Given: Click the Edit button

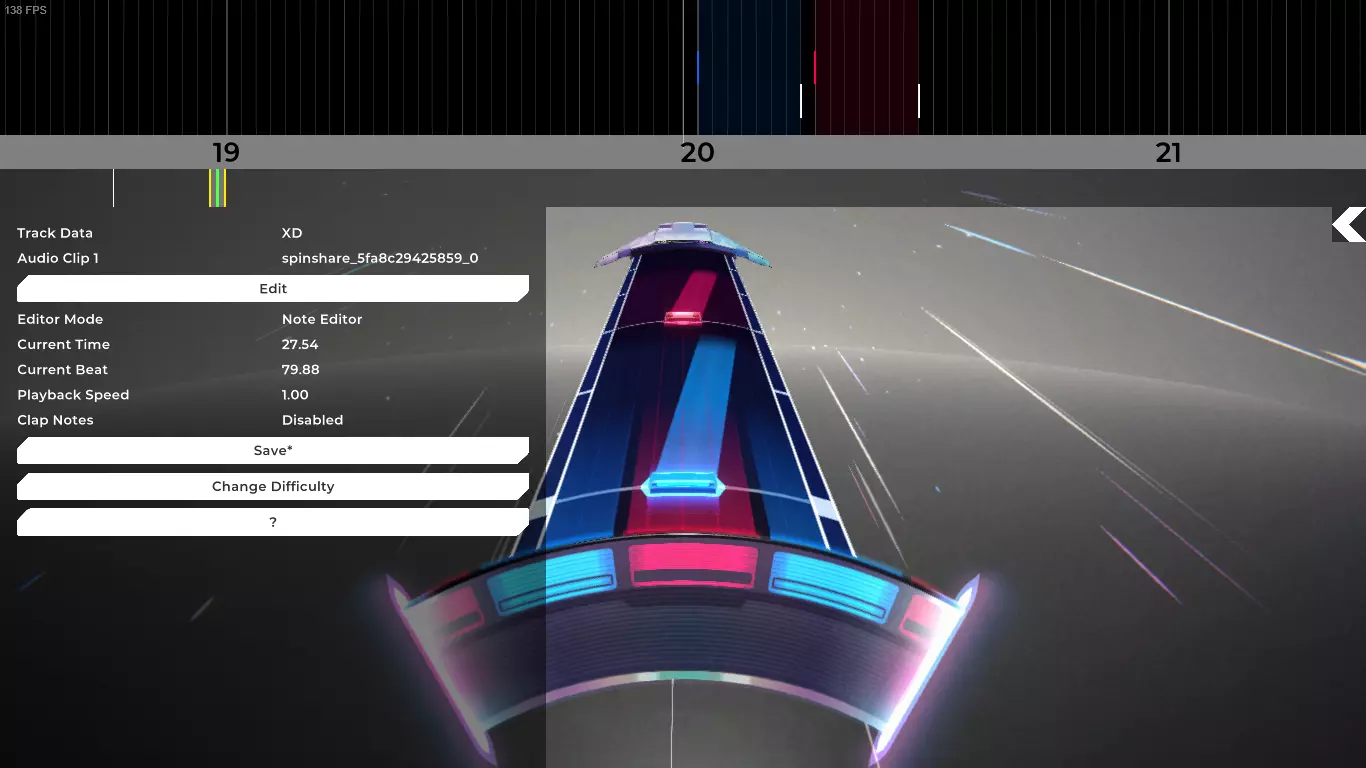Looking at the screenshot, I should [273, 288].
